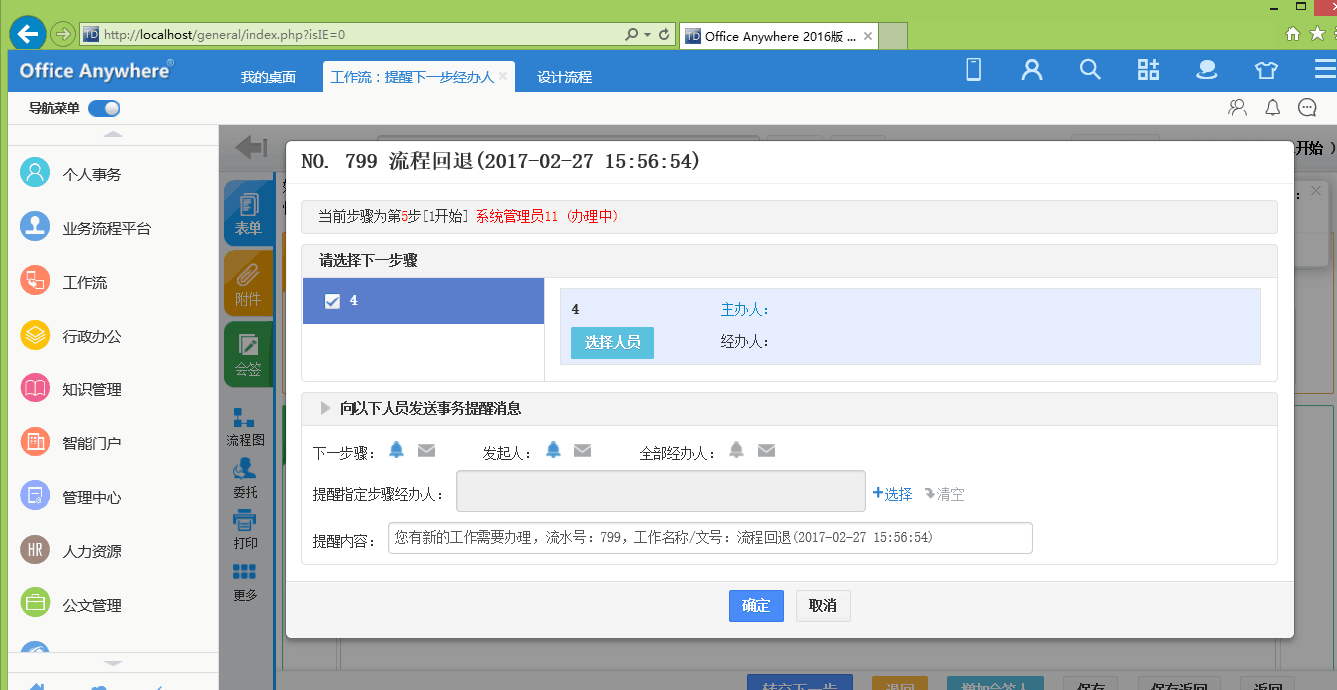Click the 提醒内容 text field

(710, 538)
